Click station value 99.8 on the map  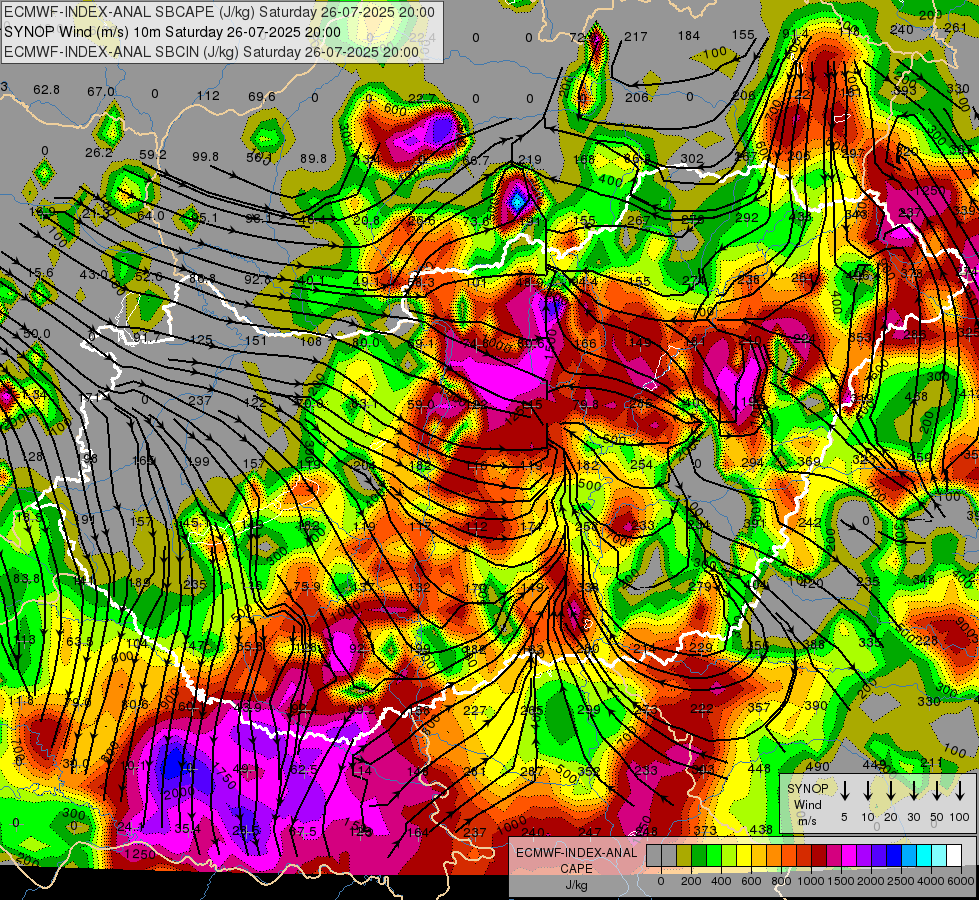[205, 156]
